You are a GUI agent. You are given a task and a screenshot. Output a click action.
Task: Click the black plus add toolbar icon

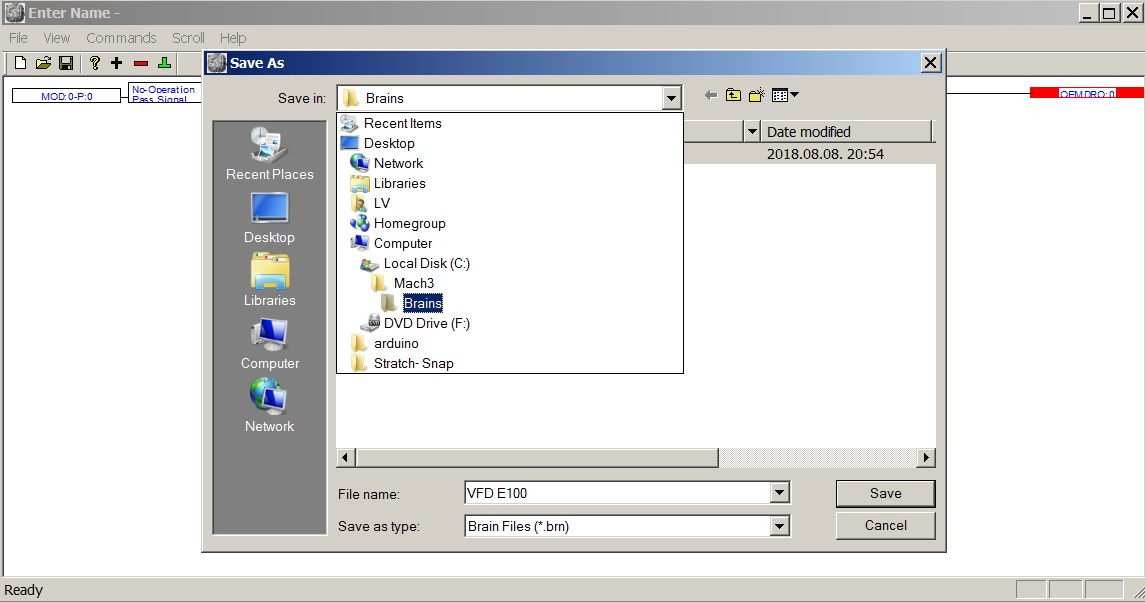tap(116, 64)
